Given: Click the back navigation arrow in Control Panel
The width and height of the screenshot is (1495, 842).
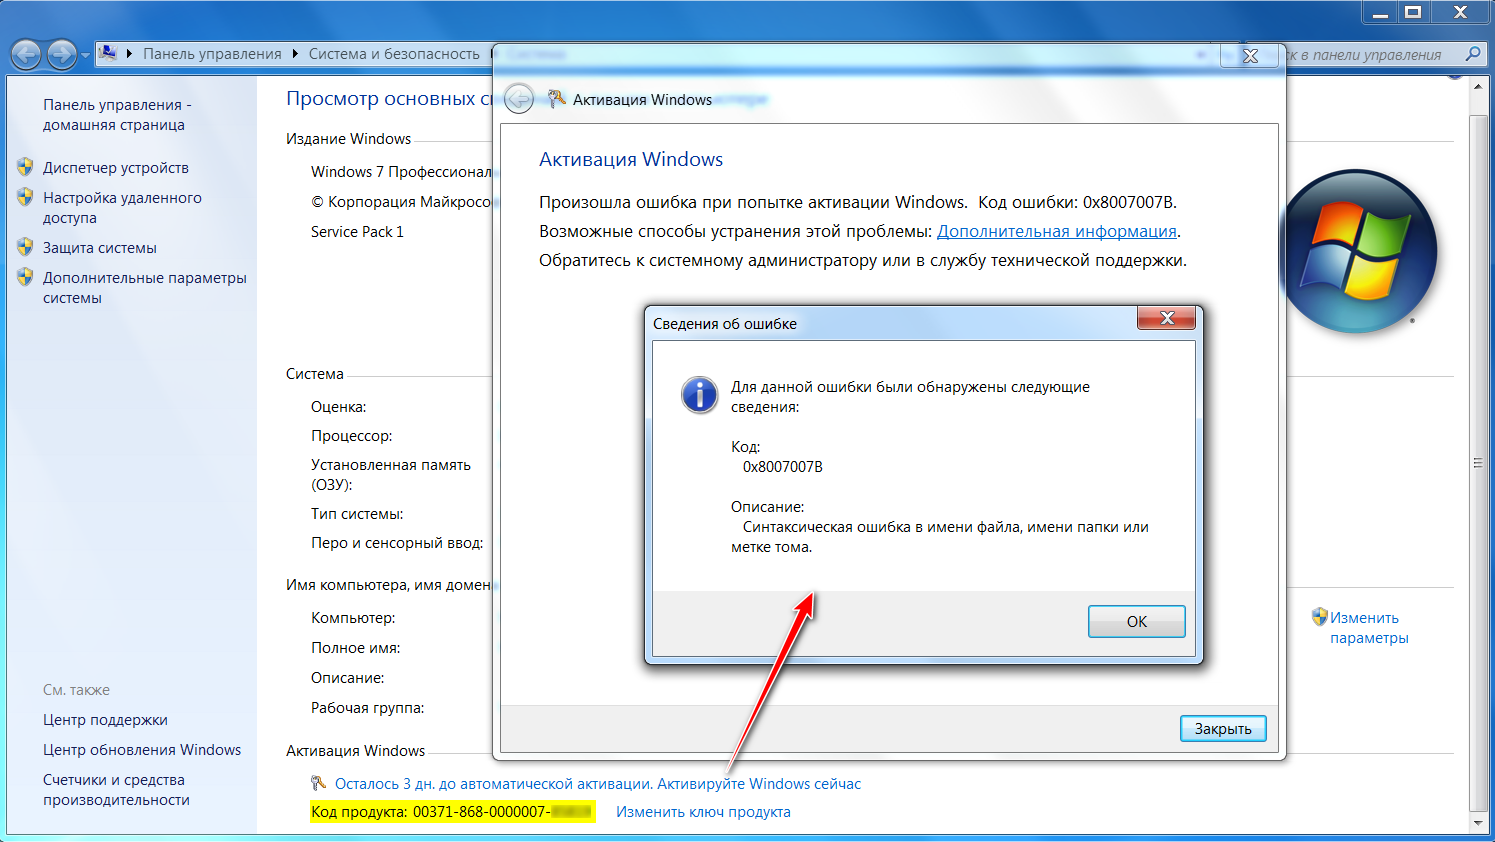Looking at the screenshot, I should pyautogui.click(x=27, y=54).
